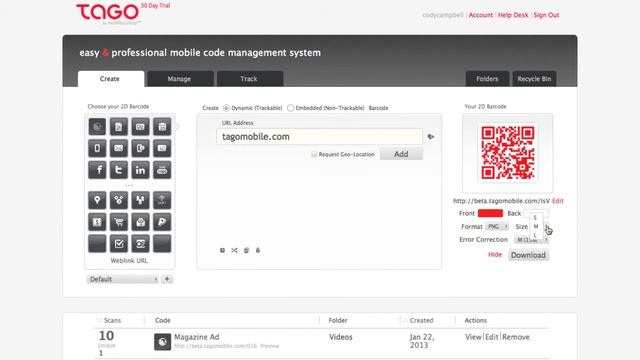Sort by the Scans column header
640x360 pixels.
pos(112,320)
